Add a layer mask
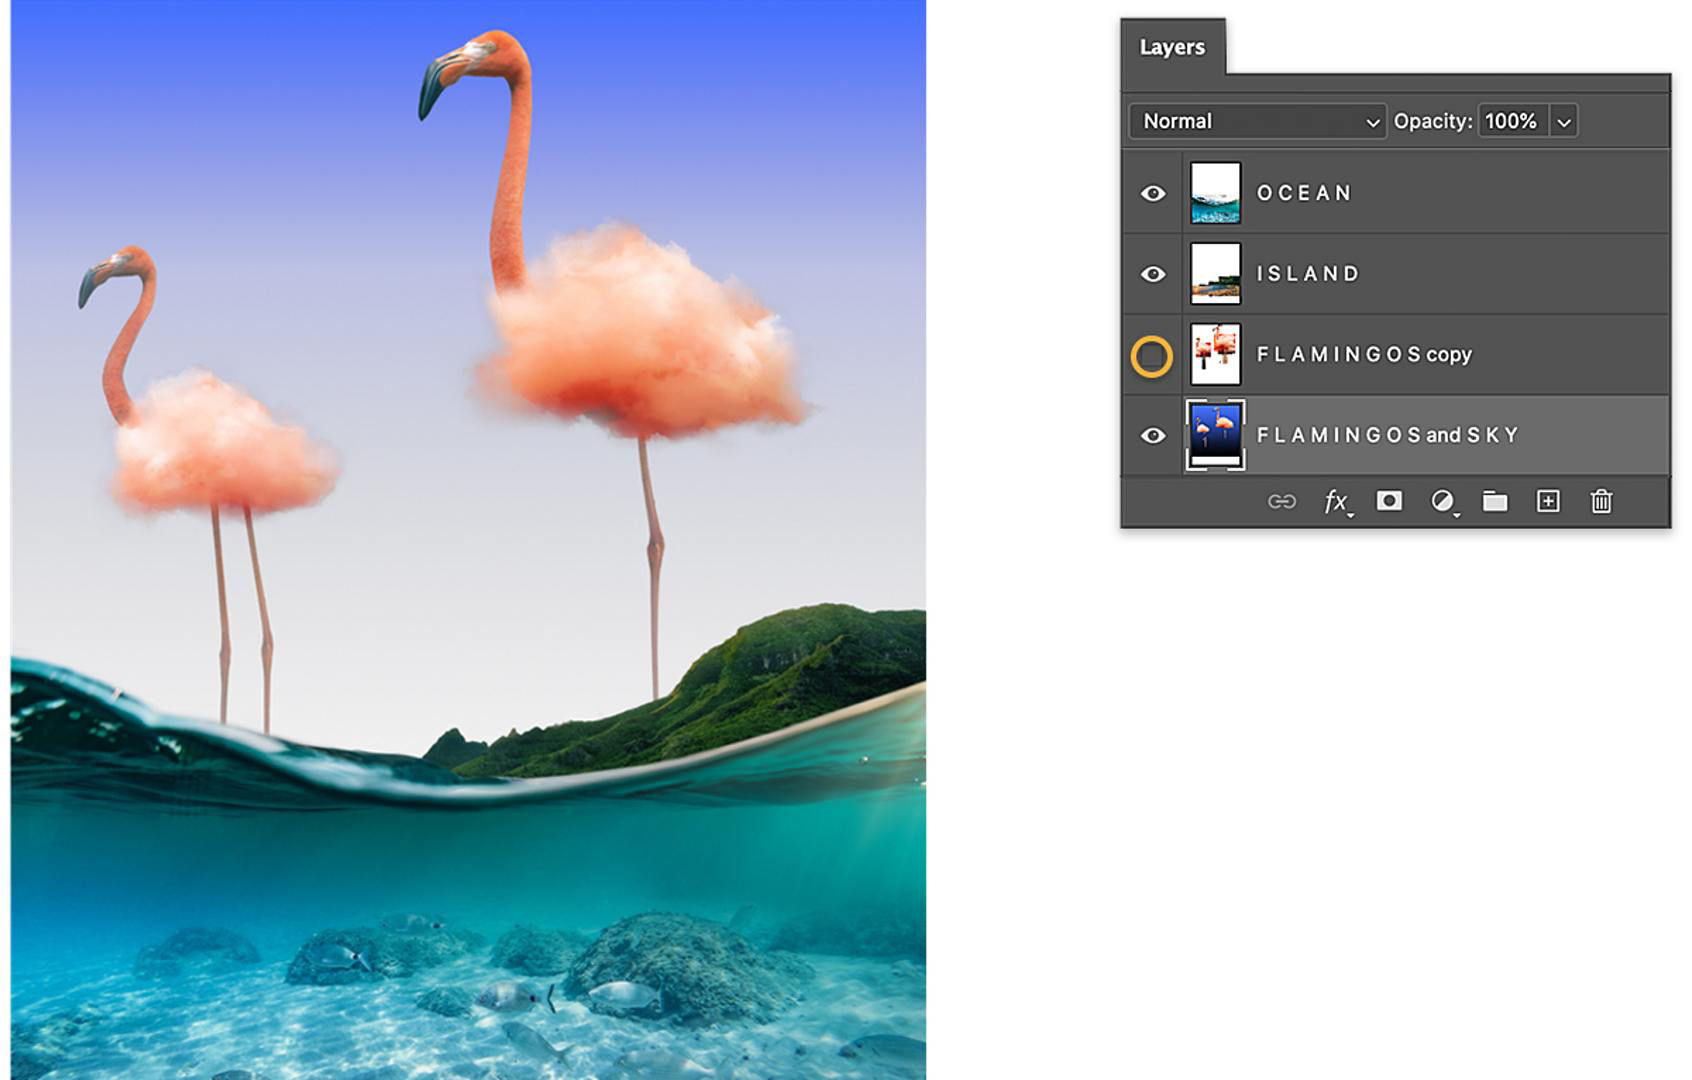The image size is (1692, 1080). (1390, 501)
